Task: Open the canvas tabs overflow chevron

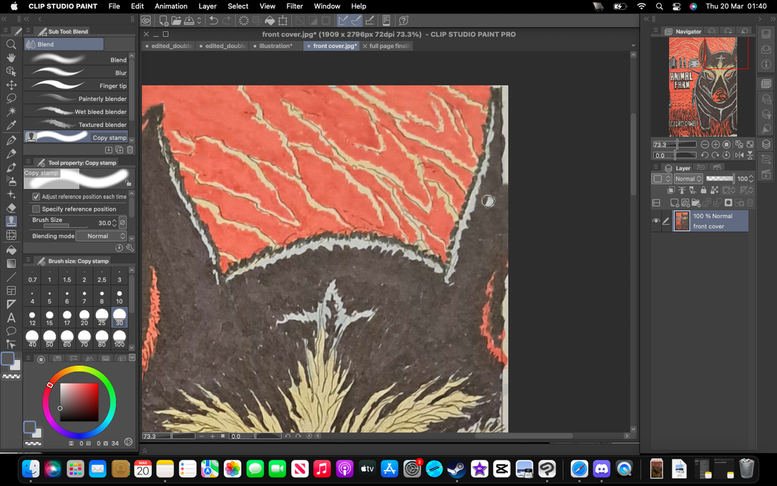Action: (x=633, y=46)
